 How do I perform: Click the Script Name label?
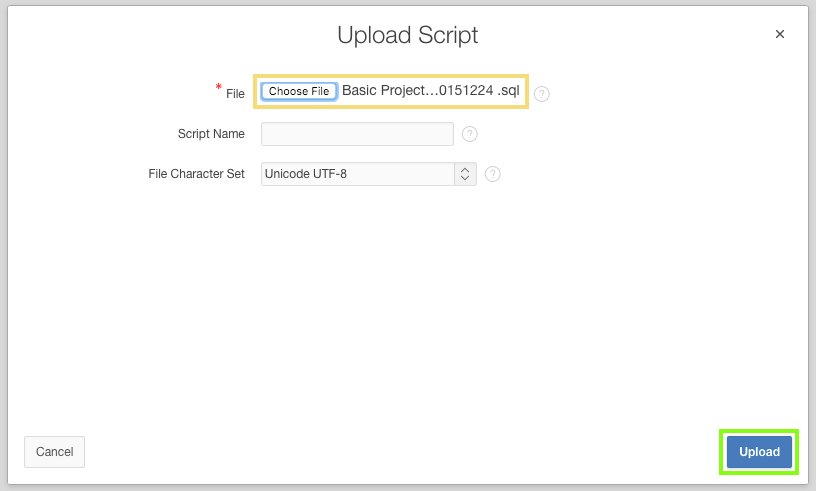point(211,134)
